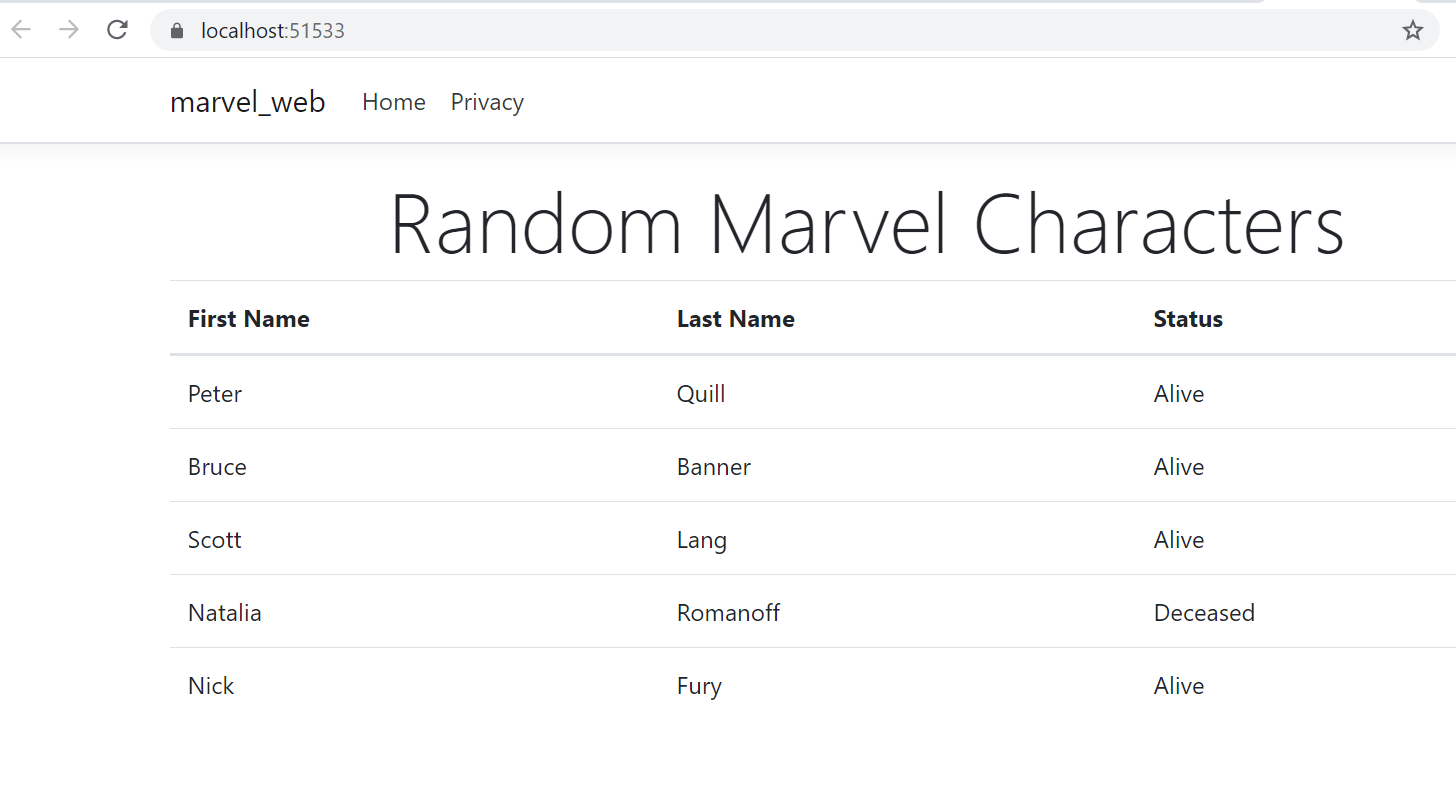The width and height of the screenshot is (1456, 808).
Task: Click the Deceased status for Natalia Romanoff
Action: 1205,612
